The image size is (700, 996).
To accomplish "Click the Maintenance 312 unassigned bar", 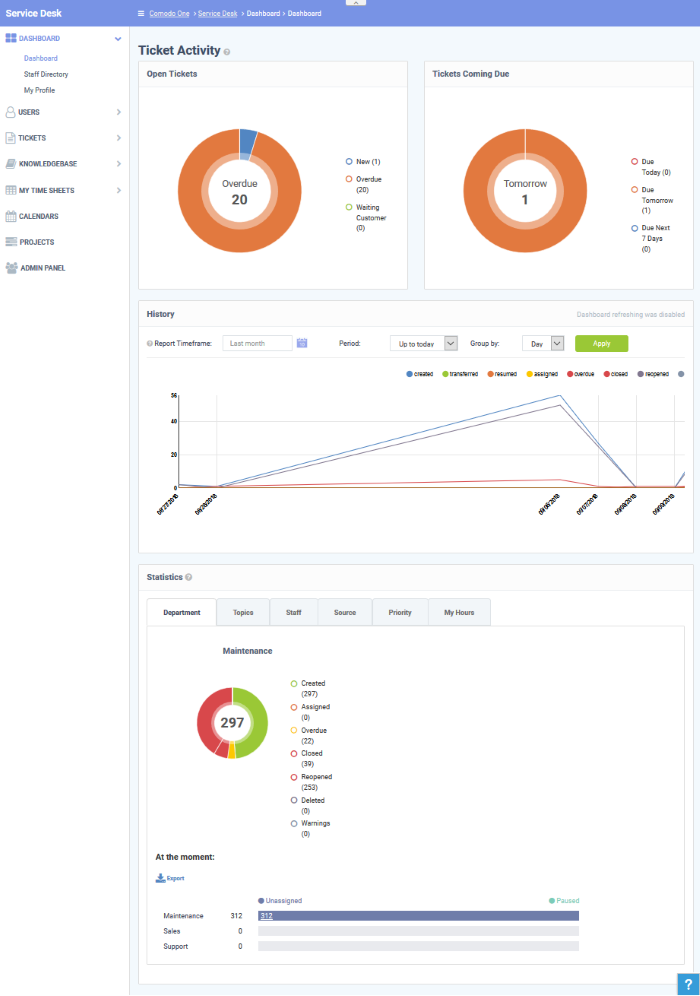I will point(419,916).
